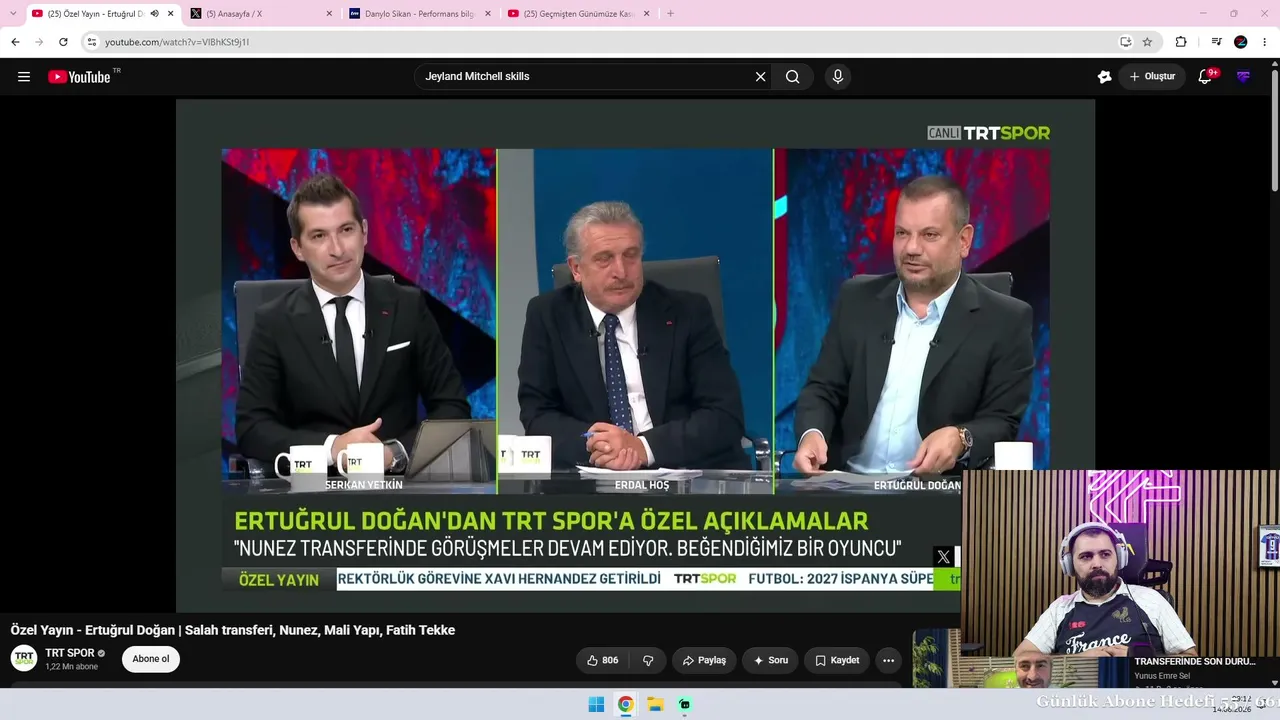Open the TRT SPOR channel avatar

(24, 658)
